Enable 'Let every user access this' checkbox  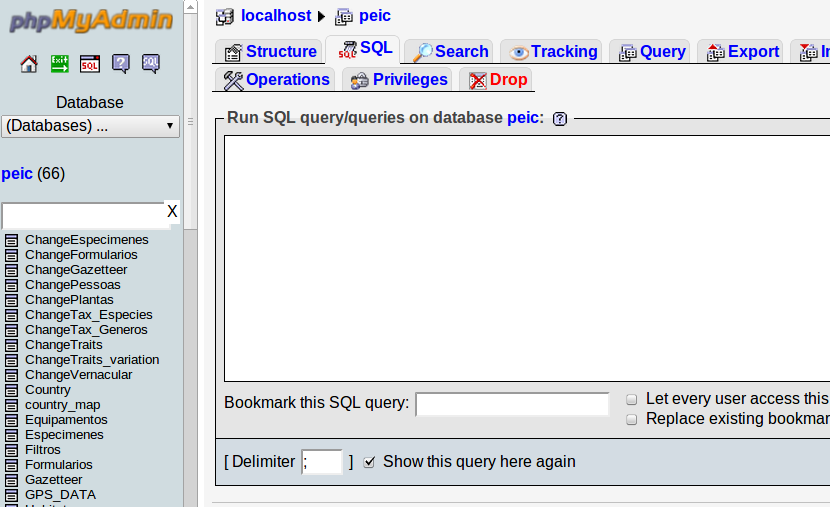click(x=631, y=399)
